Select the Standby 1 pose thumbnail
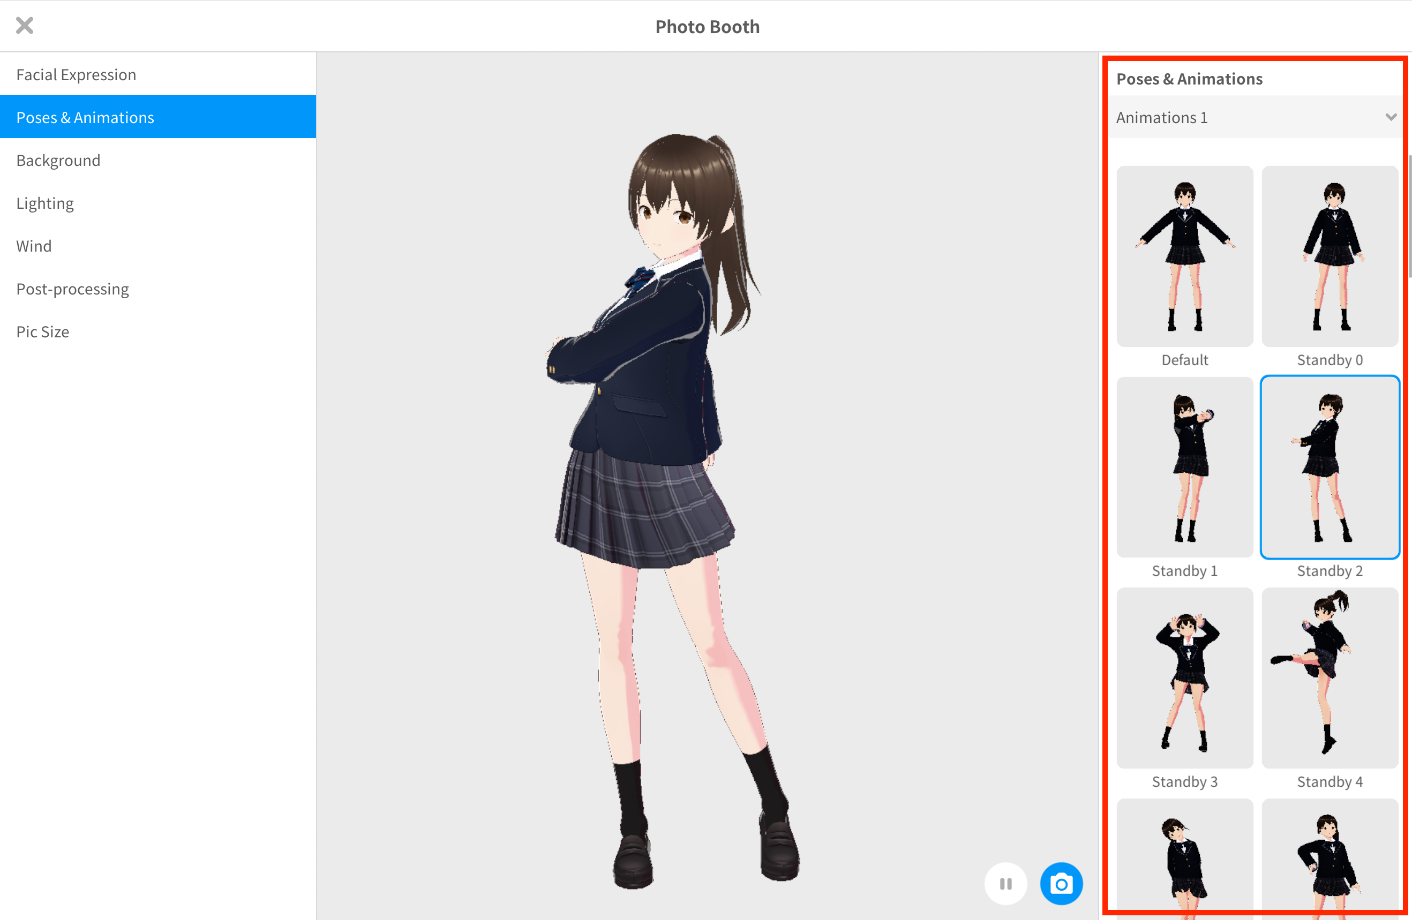This screenshot has height=920, width=1412. coord(1185,467)
